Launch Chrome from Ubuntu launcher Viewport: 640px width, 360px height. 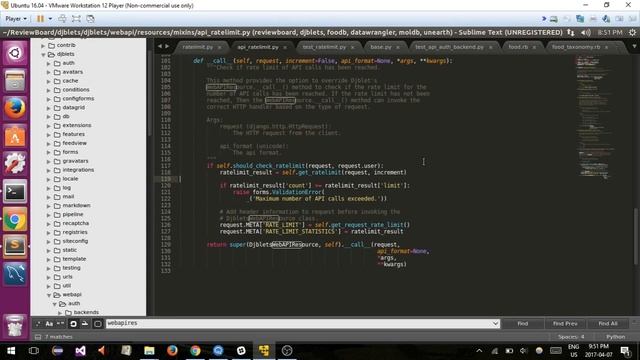pyautogui.click(x=15, y=219)
